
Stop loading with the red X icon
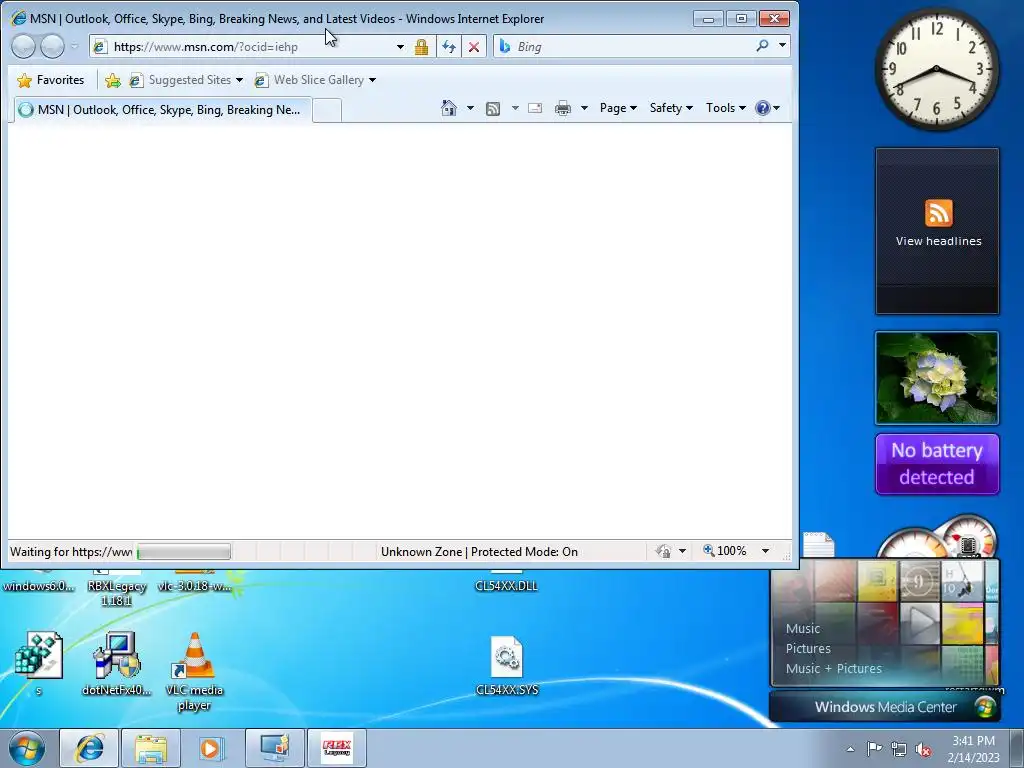(x=474, y=47)
